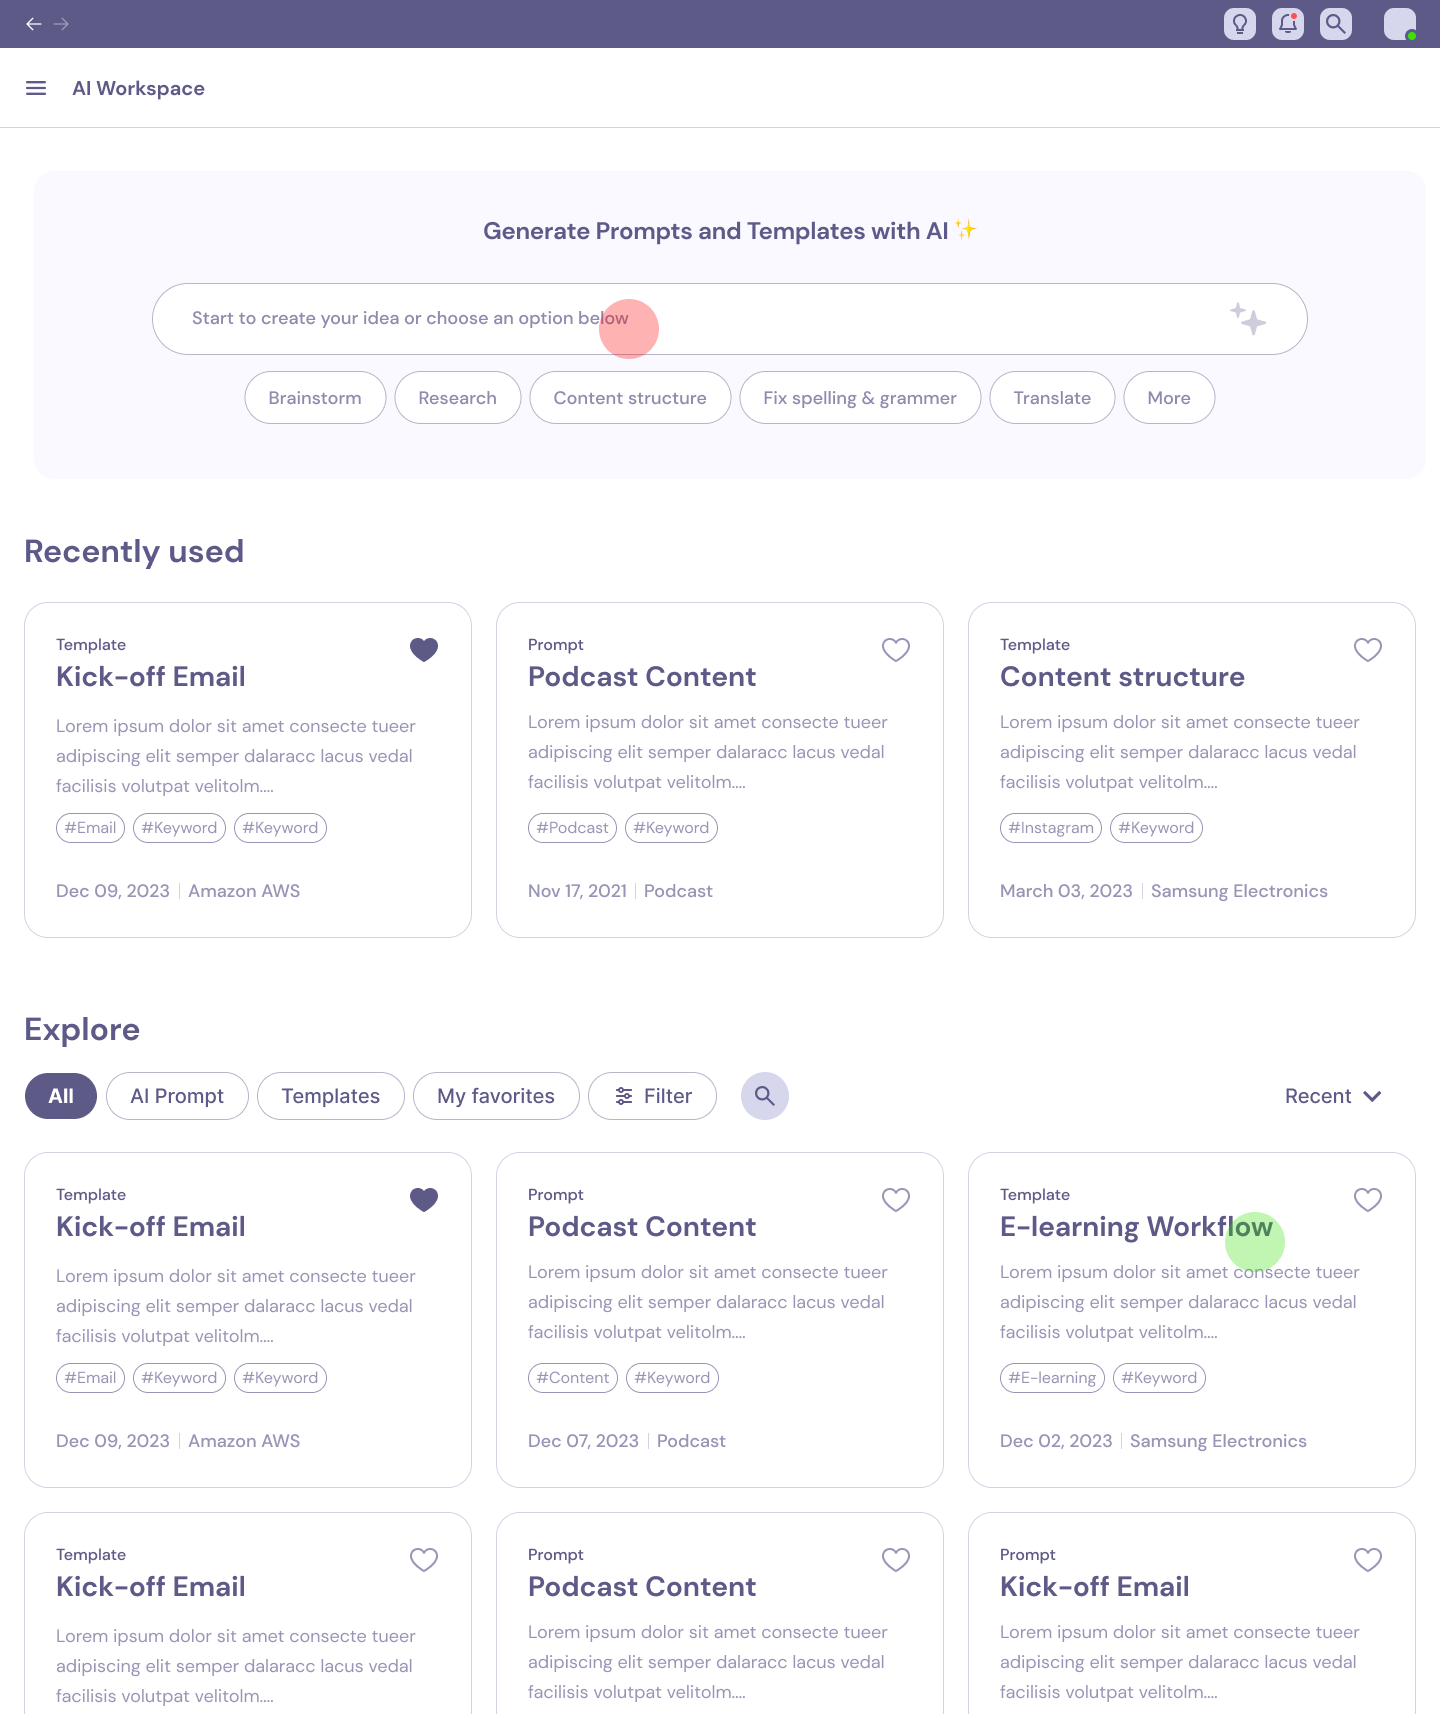This screenshot has width=1440, height=1714.
Task: Click the Content structure option chip
Action: point(630,398)
